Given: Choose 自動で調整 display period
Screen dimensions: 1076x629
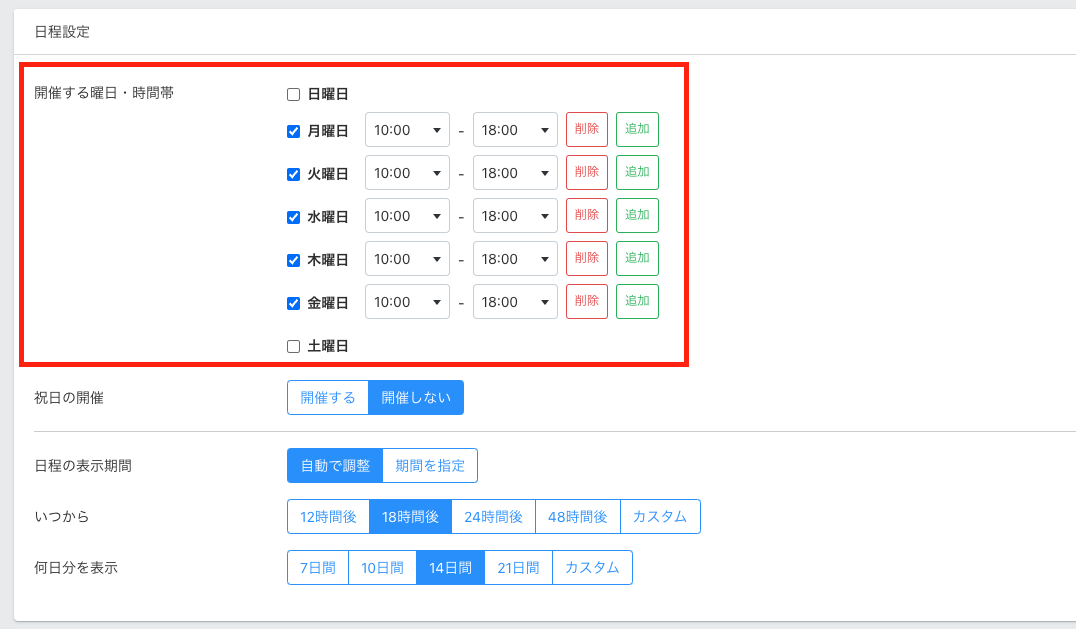Looking at the screenshot, I should point(335,465).
